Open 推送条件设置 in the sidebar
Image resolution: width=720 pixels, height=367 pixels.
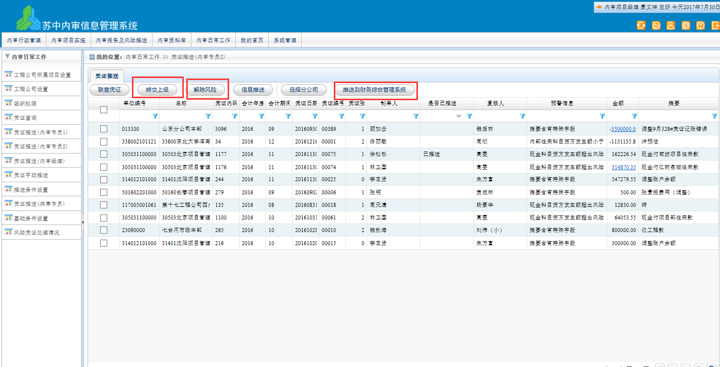[x=31, y=189]
